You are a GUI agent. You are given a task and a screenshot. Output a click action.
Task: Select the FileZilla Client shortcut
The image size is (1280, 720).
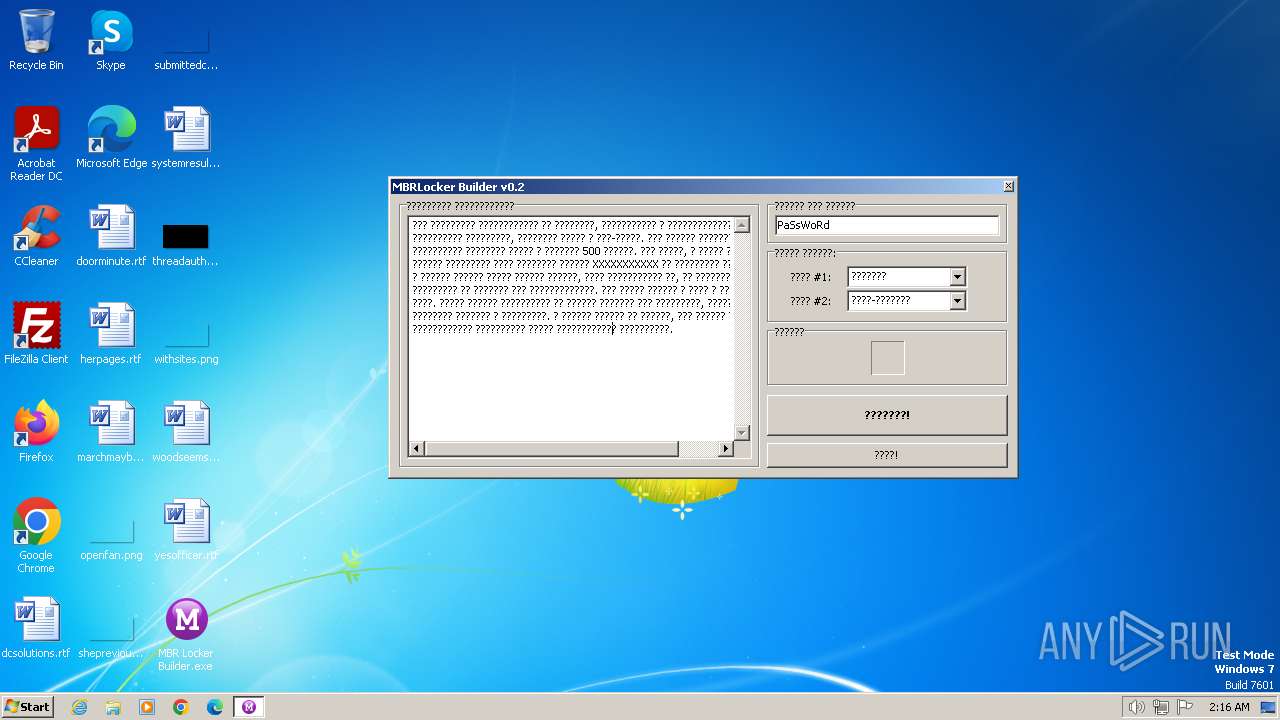tap(36, 334)
